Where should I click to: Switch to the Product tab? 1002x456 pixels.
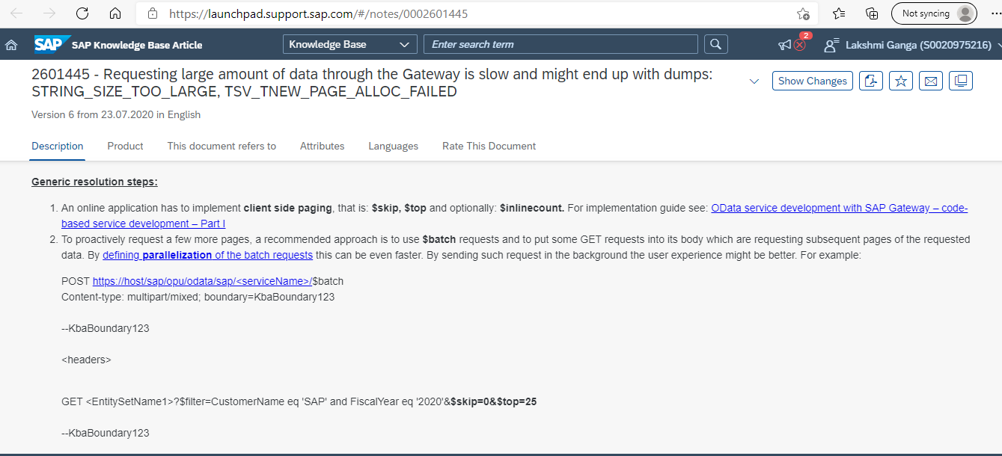click(x=125, y=146)
